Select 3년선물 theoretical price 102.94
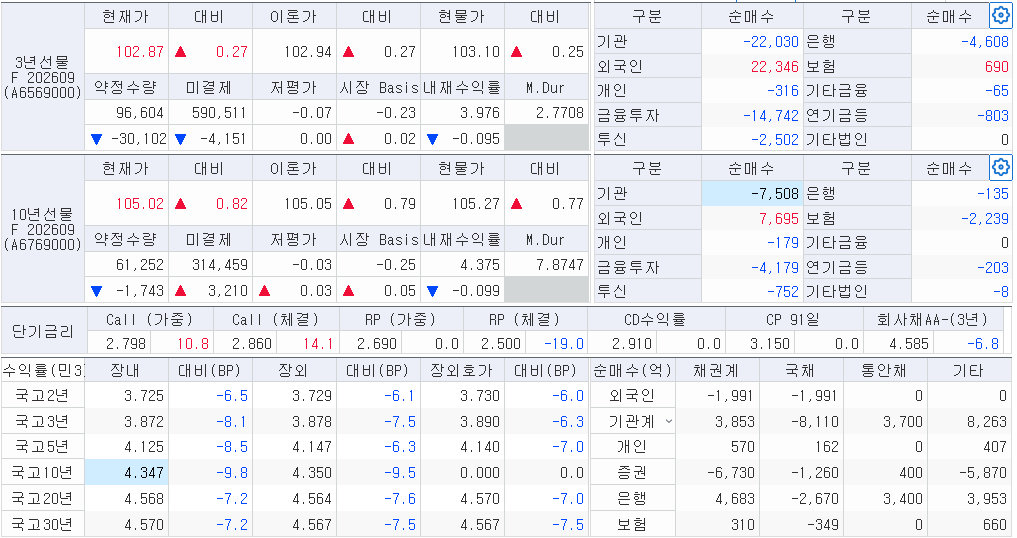The height and width of the screenshot is (538, 1017). click(307, 51)
